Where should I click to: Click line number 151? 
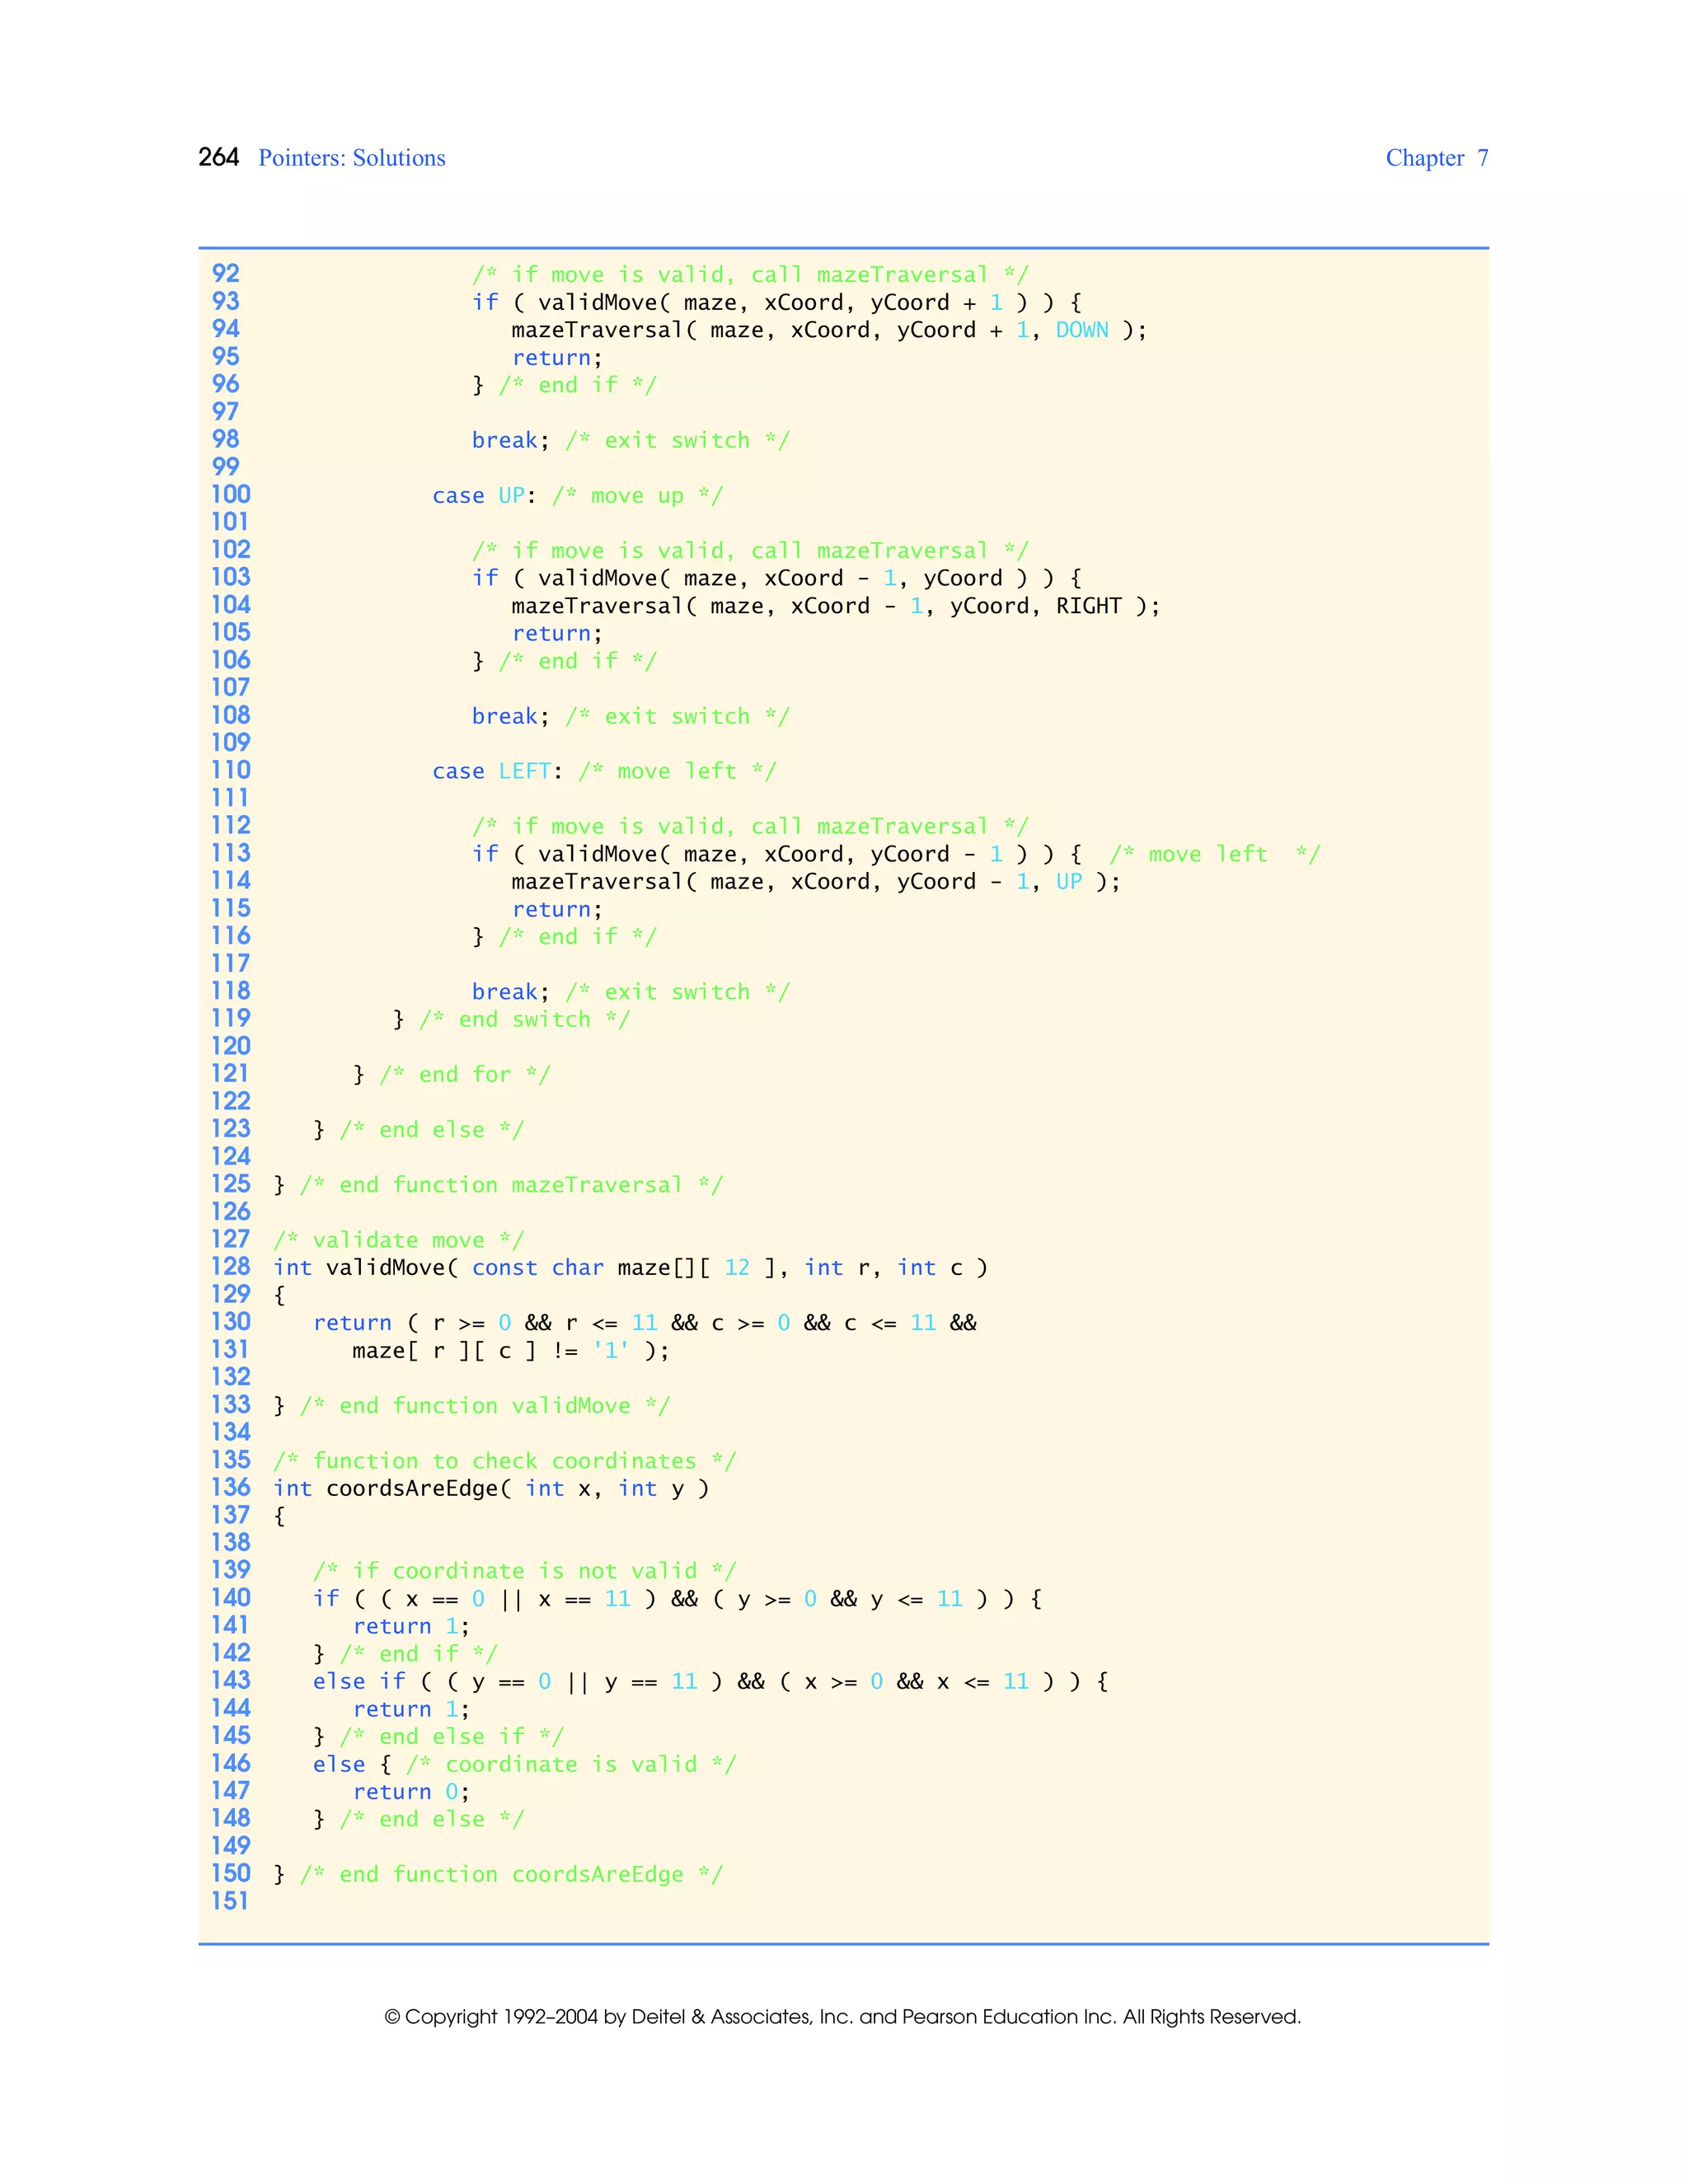tap(230, 1900)
